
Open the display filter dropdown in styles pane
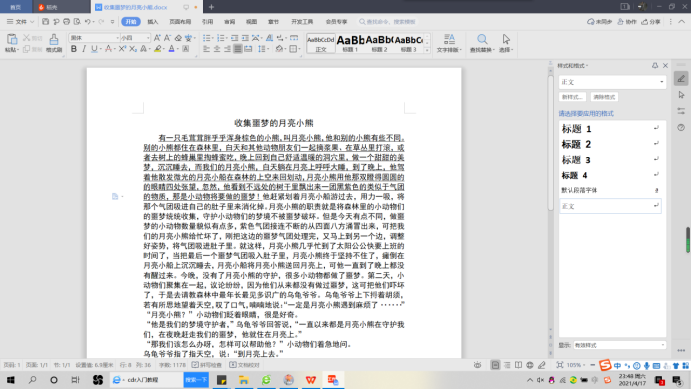[x=662, y=345]
